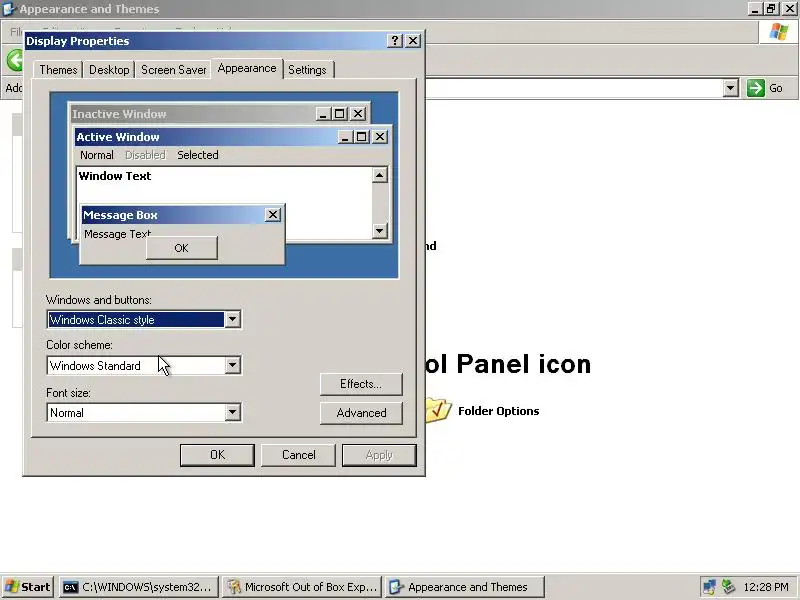Click Selected menu item in preview

[198, 155]
